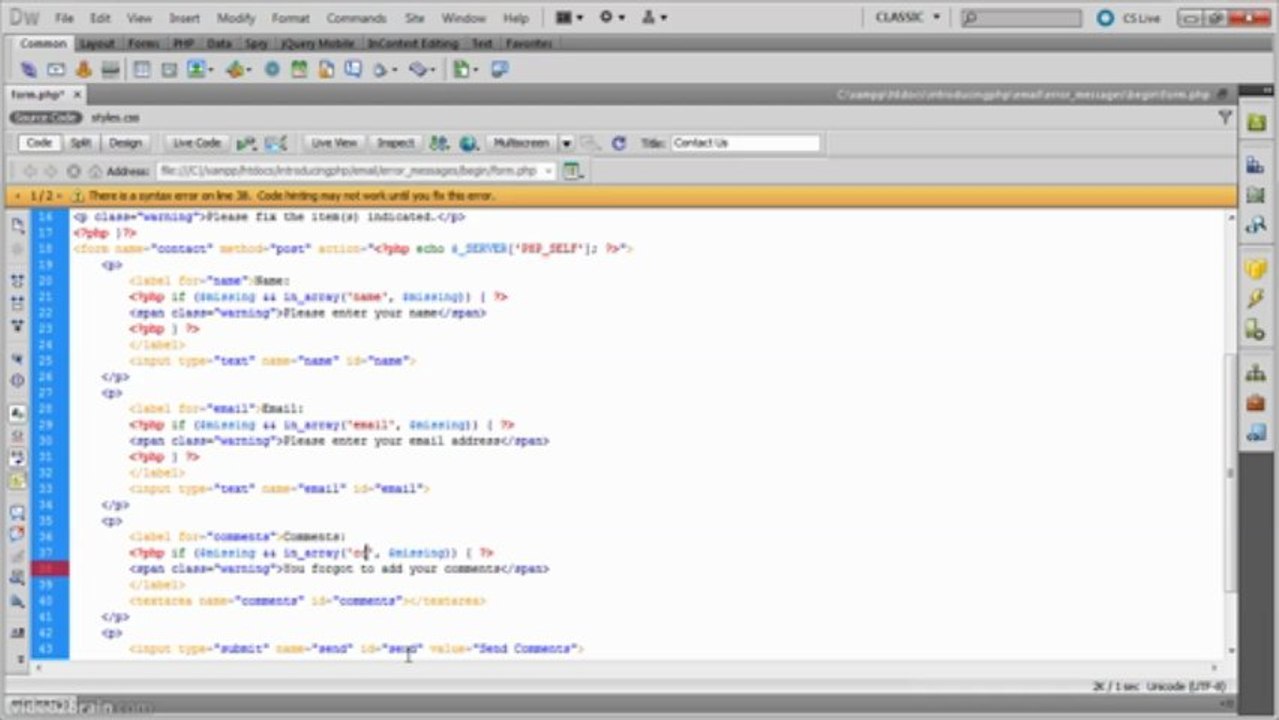
Task: Insert a Comment from Common toolbar
Action: click(x=353, y=70)
